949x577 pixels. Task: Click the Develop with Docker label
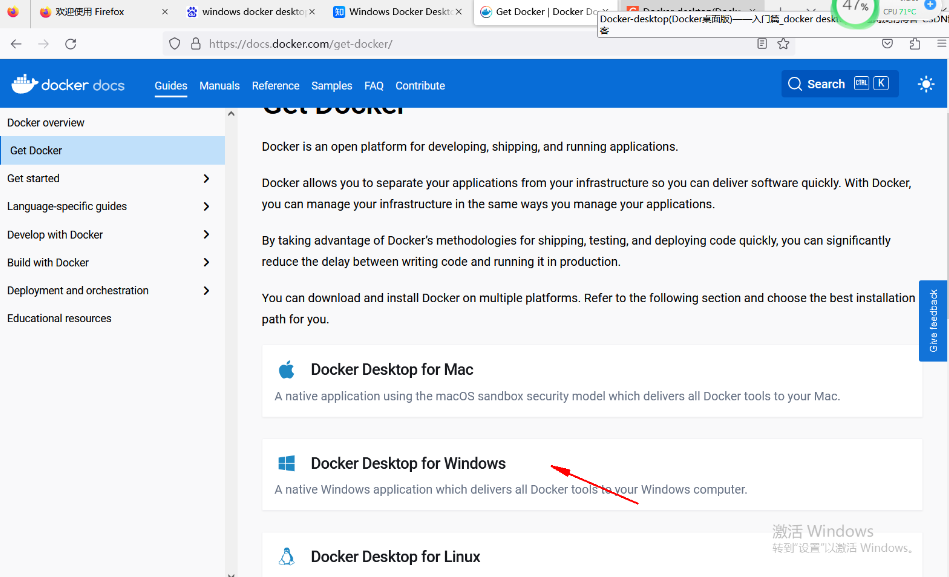55,234
